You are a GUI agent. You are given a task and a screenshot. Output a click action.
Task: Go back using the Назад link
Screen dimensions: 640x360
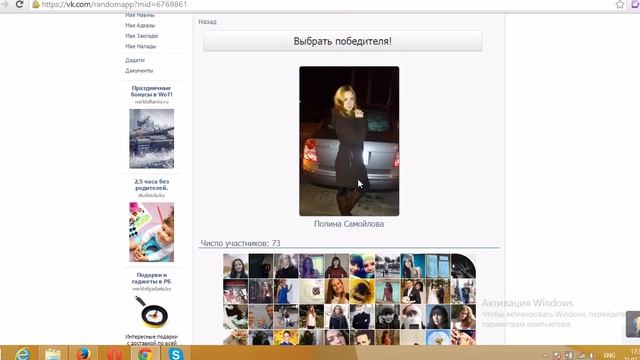coord(207,22)
